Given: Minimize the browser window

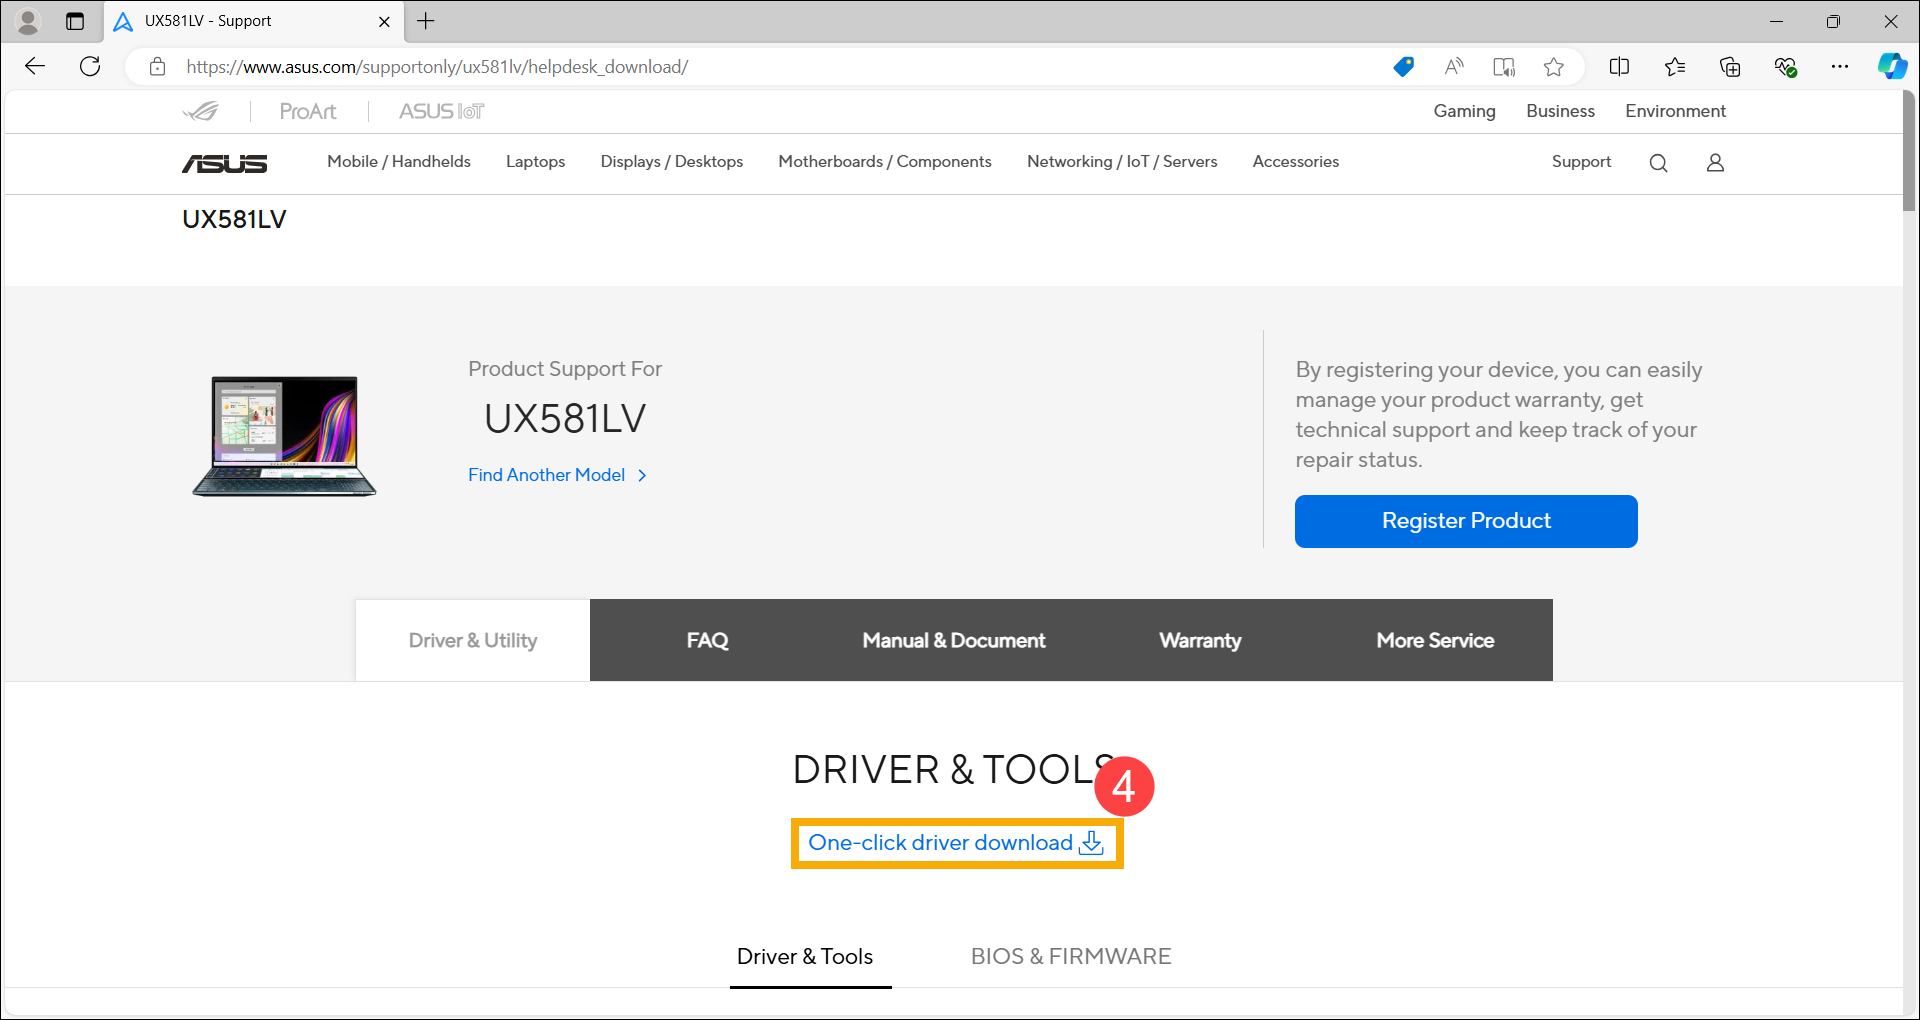Looking at the screenshot, I should [x=1776, y=21].
